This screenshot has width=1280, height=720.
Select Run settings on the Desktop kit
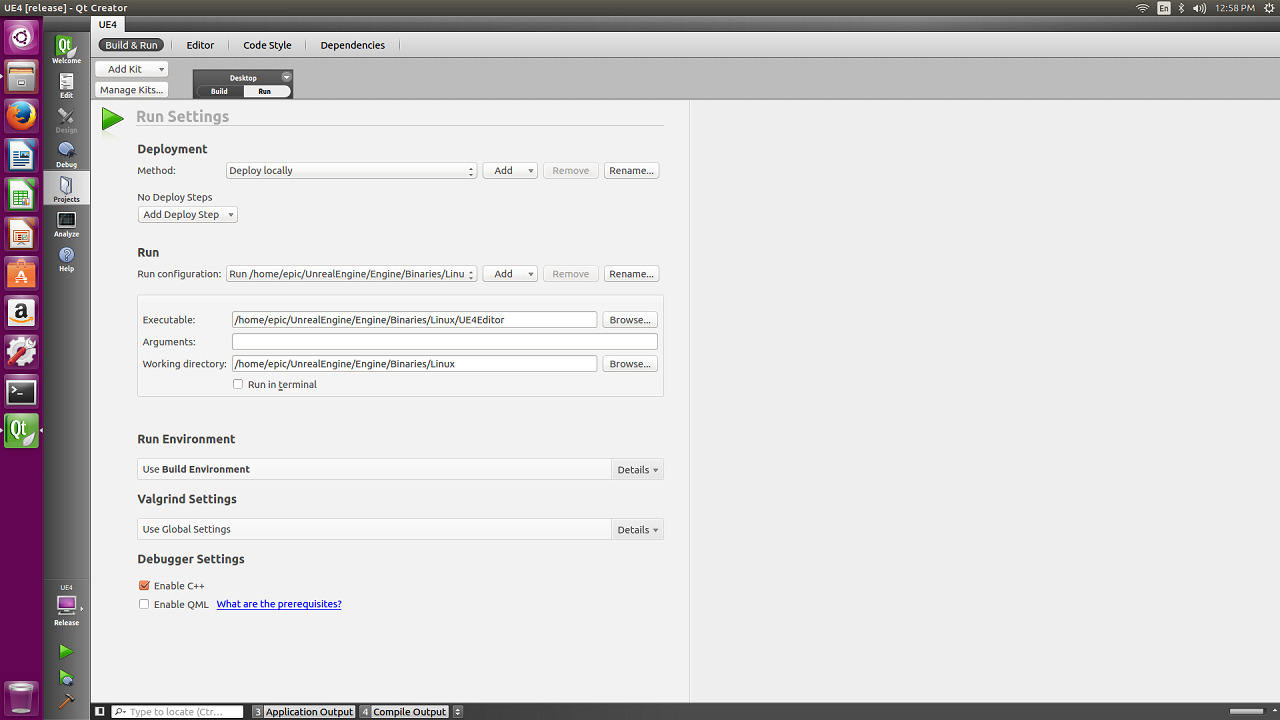click(265, 91)
